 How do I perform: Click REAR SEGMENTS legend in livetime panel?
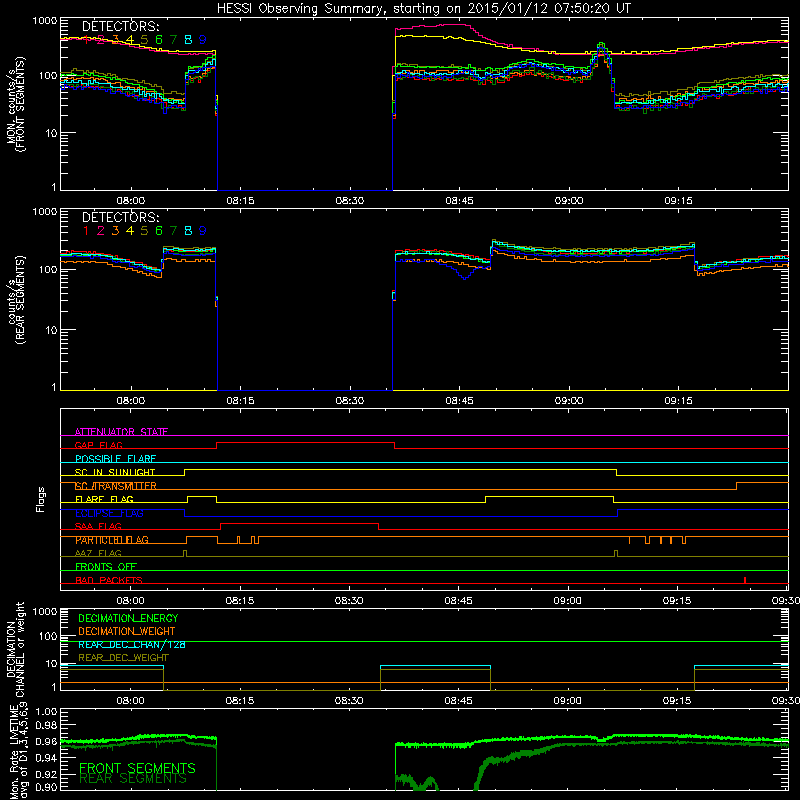[x=133, y=779]
